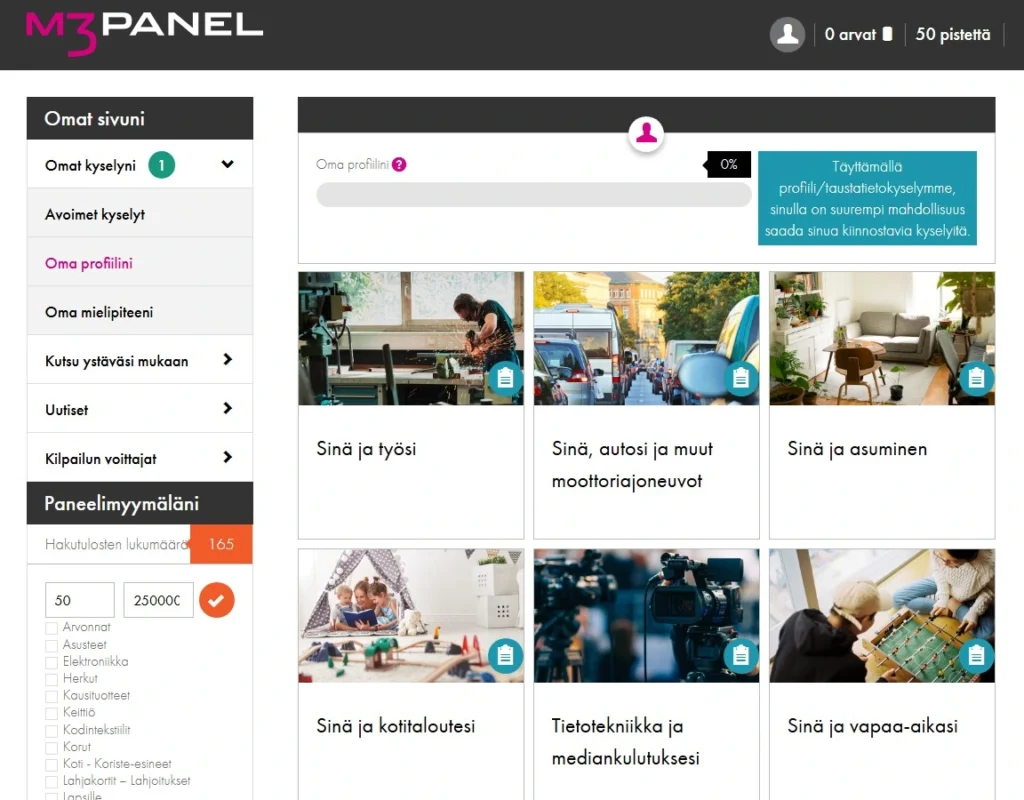Click the pink profile icon above progress bar

pos(646,133)
